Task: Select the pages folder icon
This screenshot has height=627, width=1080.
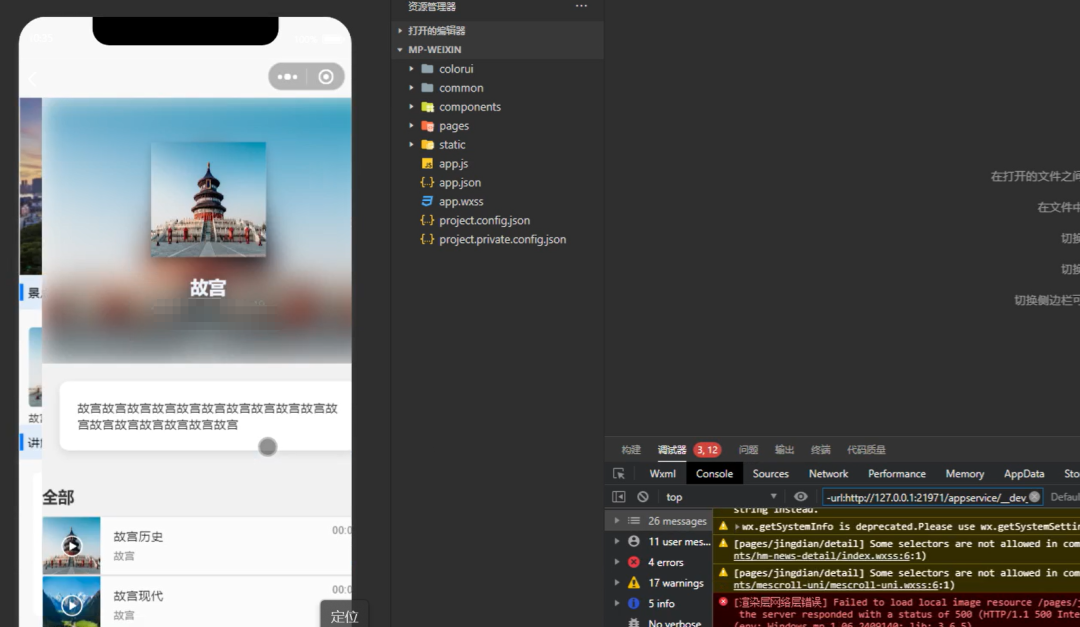Action: click(427, 126)
